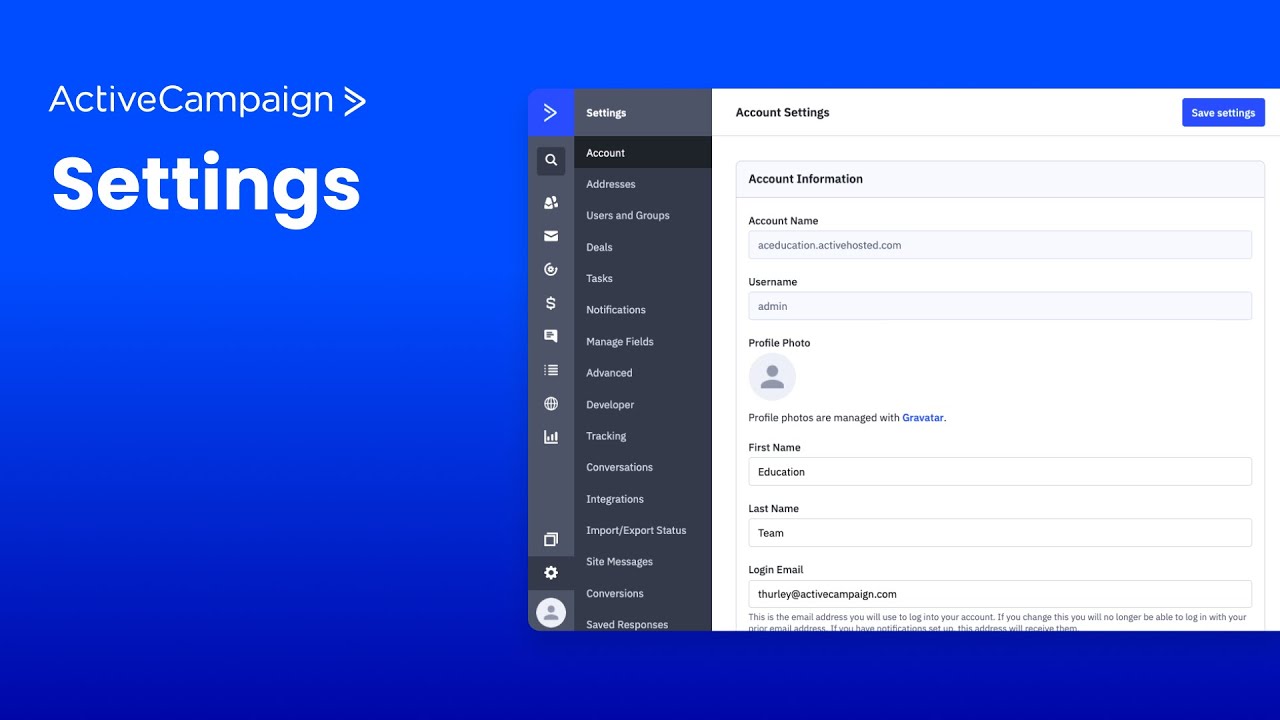Open the Automations icon in sidebar
The width and height of the screenshot is (1280, 720).
(551, 269)
